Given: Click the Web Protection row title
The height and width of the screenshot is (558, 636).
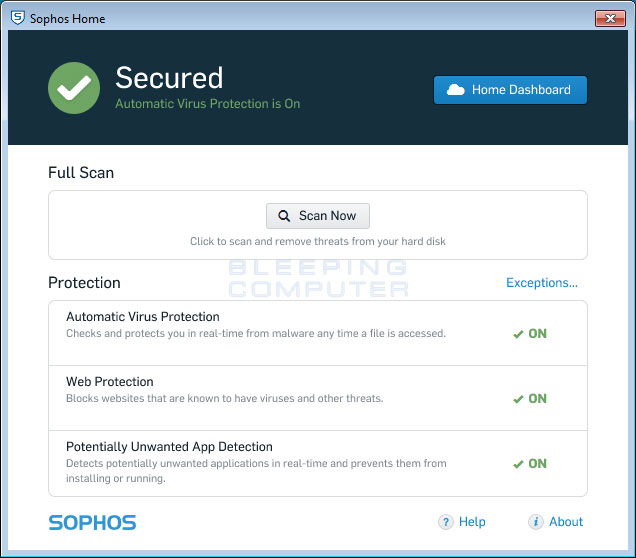Looking at the screenshot, I should tap(110, 382).
